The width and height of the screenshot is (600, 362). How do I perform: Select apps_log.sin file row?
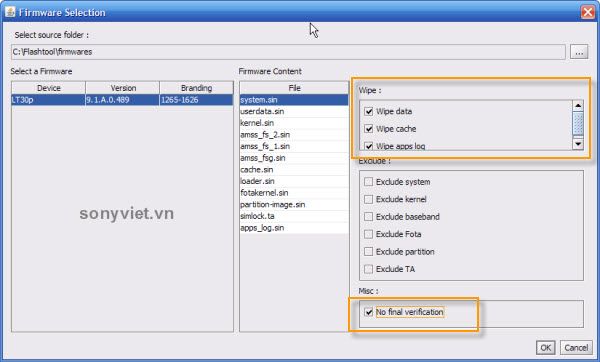294,228
